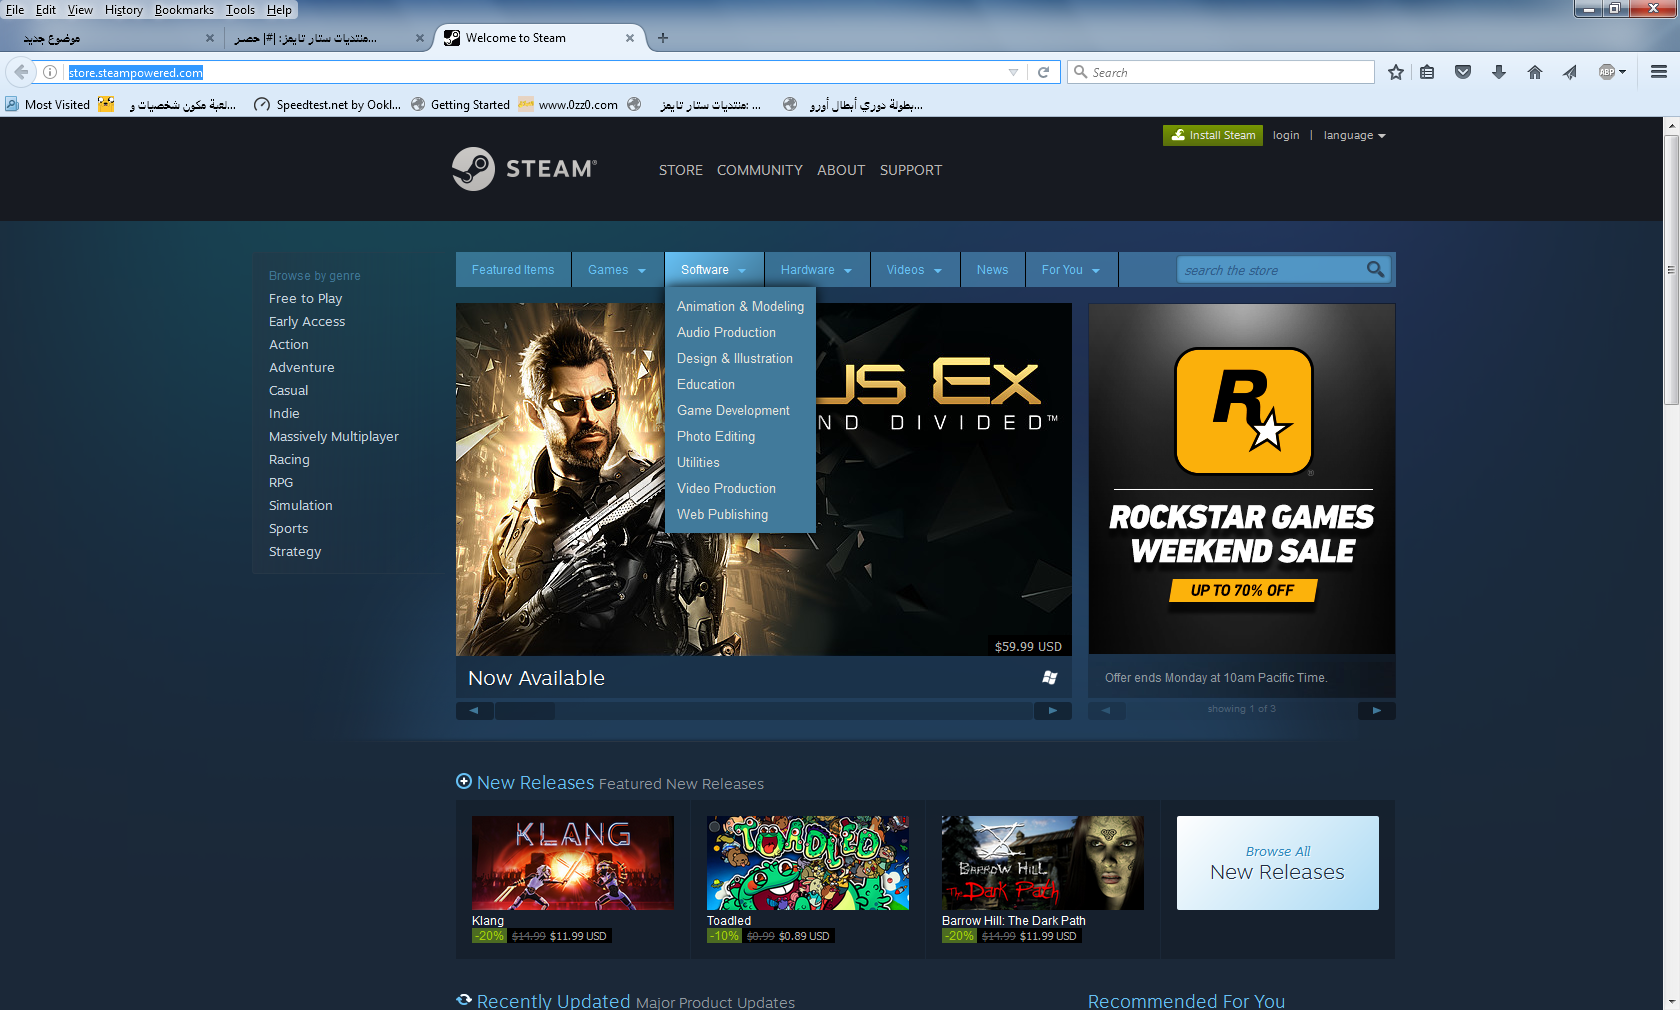
Task: Open the Klang game thumbnail
Action: [x=572, y=862]
